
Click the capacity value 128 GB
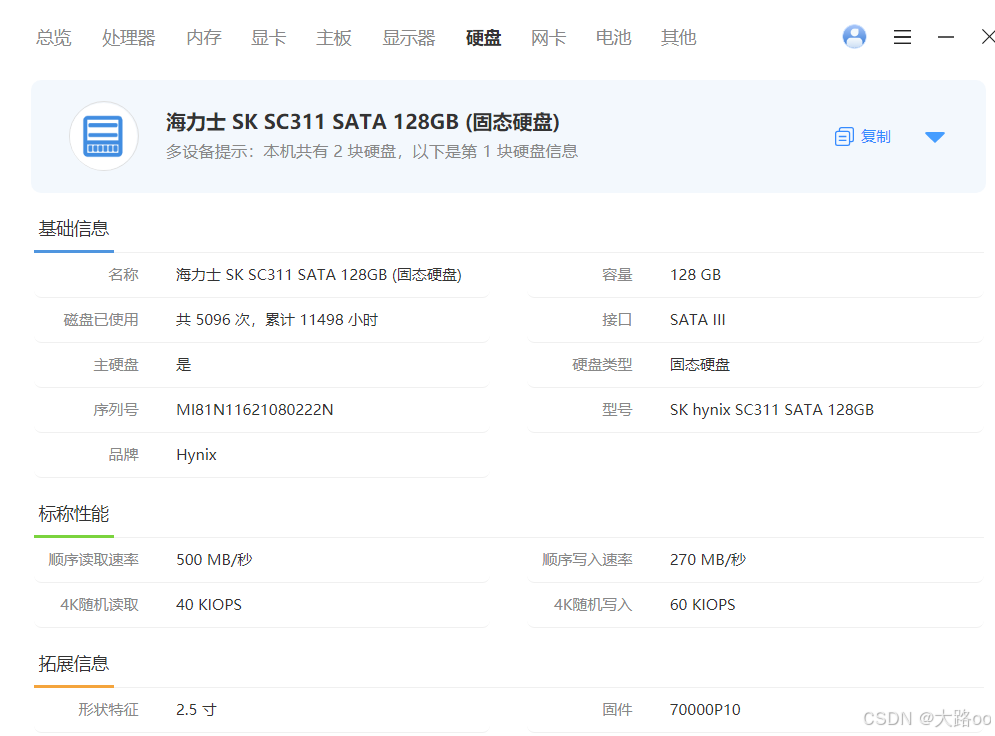[x=695, y=275]
